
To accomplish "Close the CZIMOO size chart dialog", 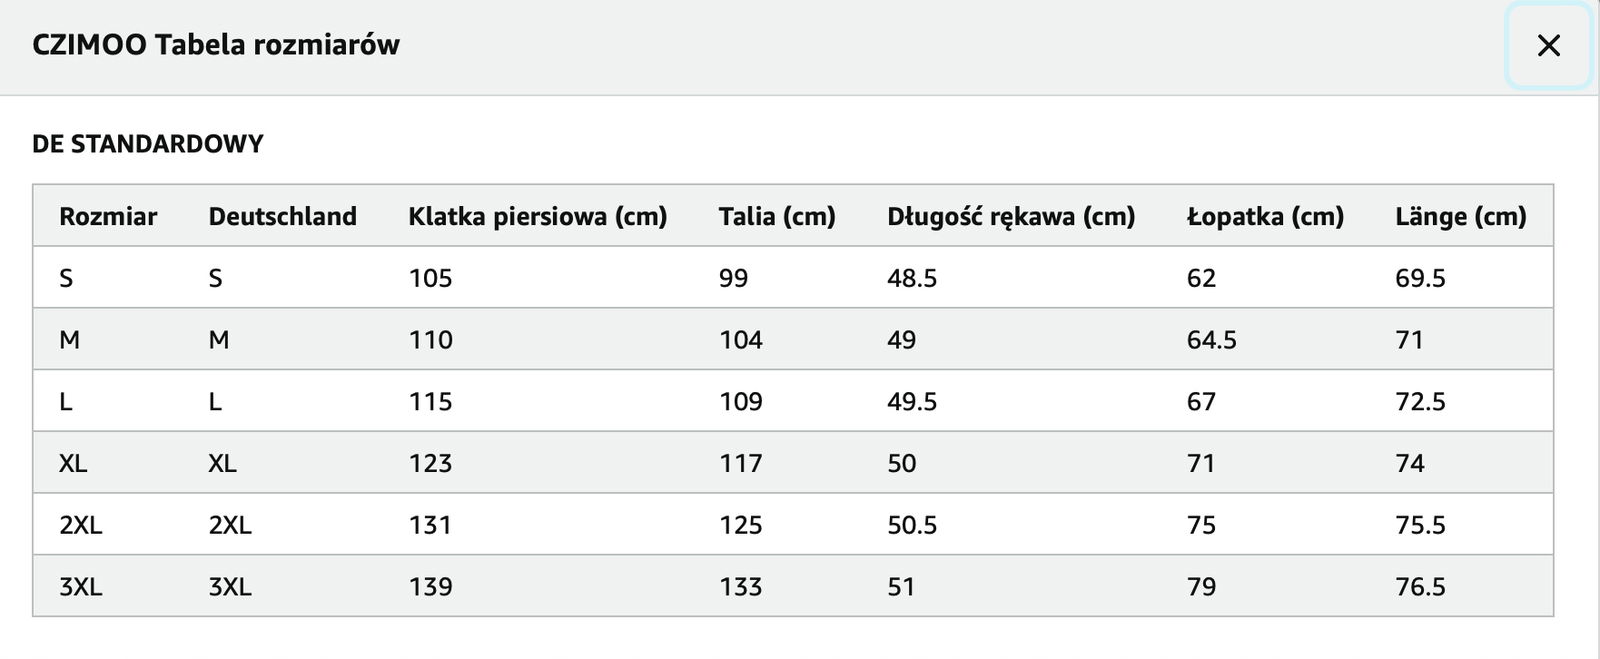I will coord(1548,46).
